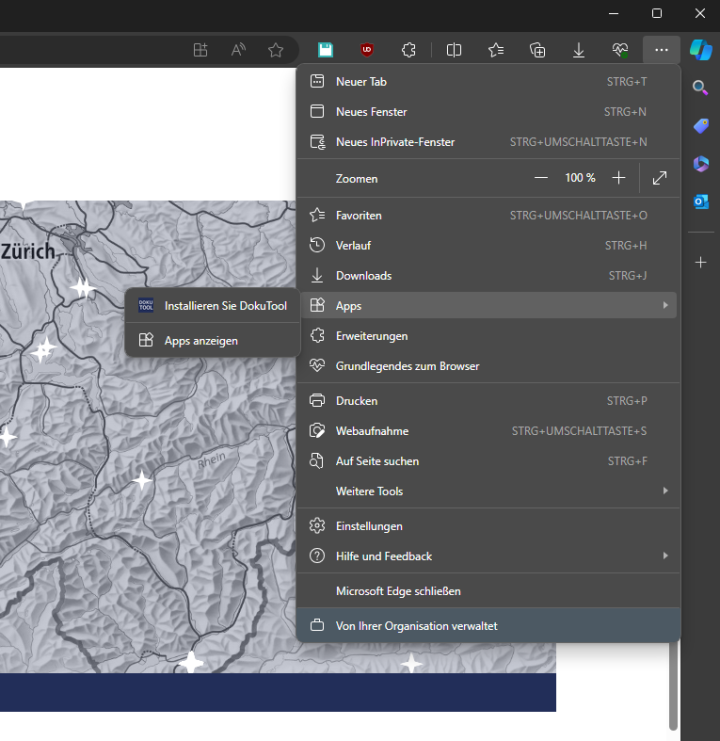This screenshot has width=720, height=741.
Task: Click the star to favorite this page
Action: click(276, 50)
